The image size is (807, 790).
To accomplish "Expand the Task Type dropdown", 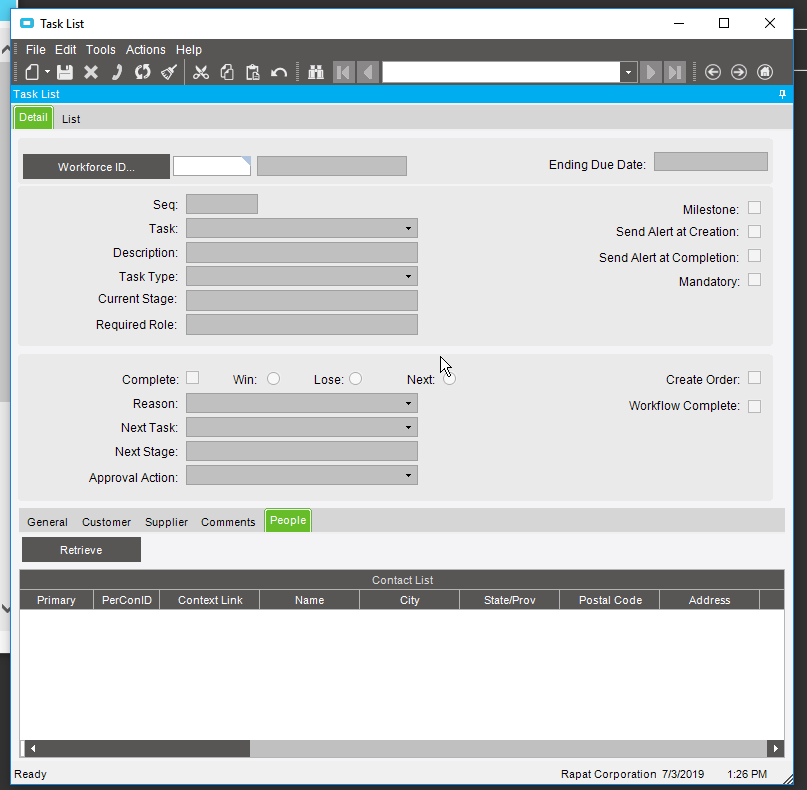I will tap(408, 276).
